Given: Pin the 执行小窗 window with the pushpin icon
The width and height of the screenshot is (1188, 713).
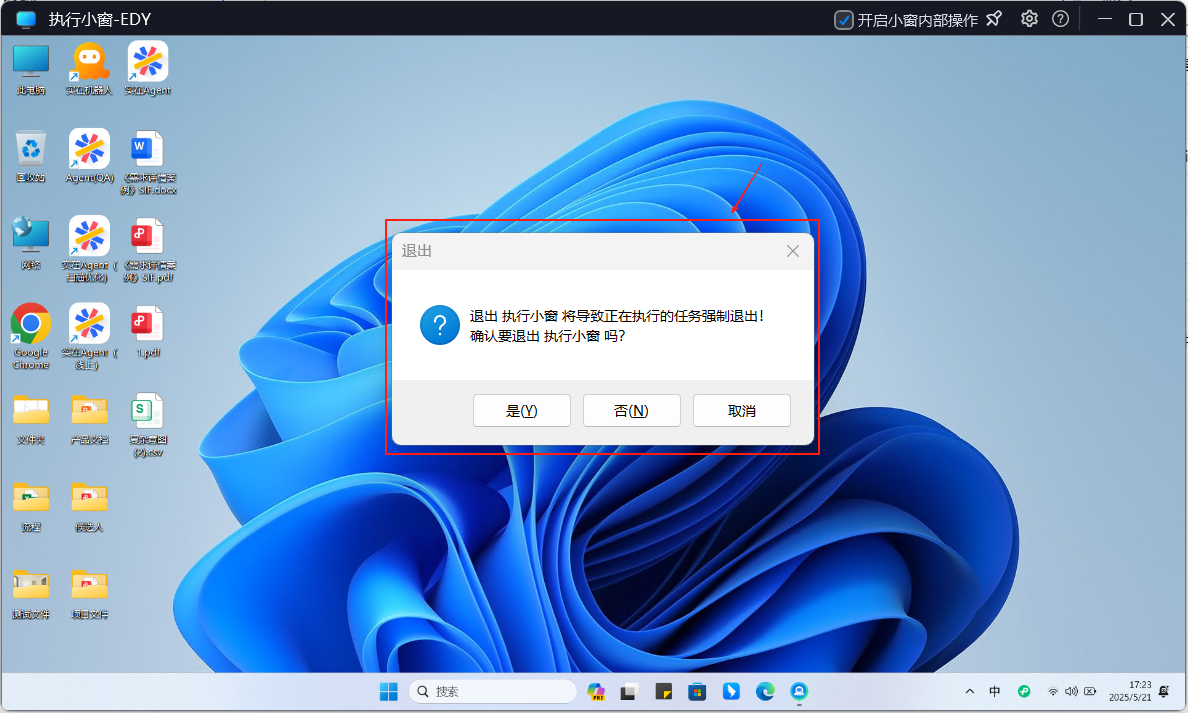Looking at the screenshot, I should [994, 19].
